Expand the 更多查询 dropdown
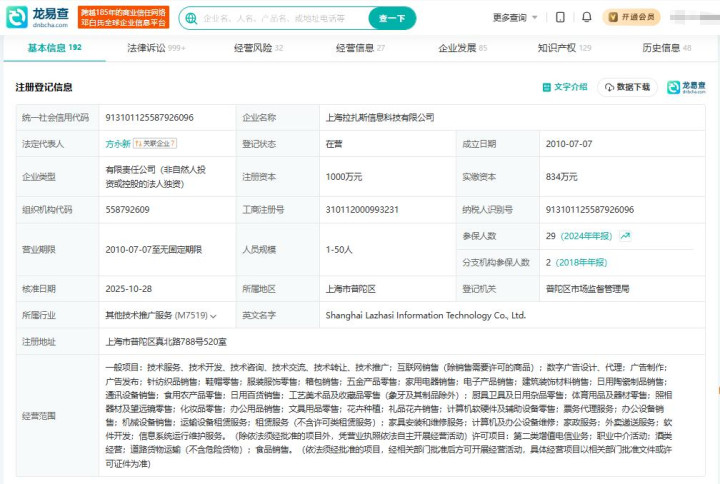Screen dimensions: 720x484 point(515,17)
